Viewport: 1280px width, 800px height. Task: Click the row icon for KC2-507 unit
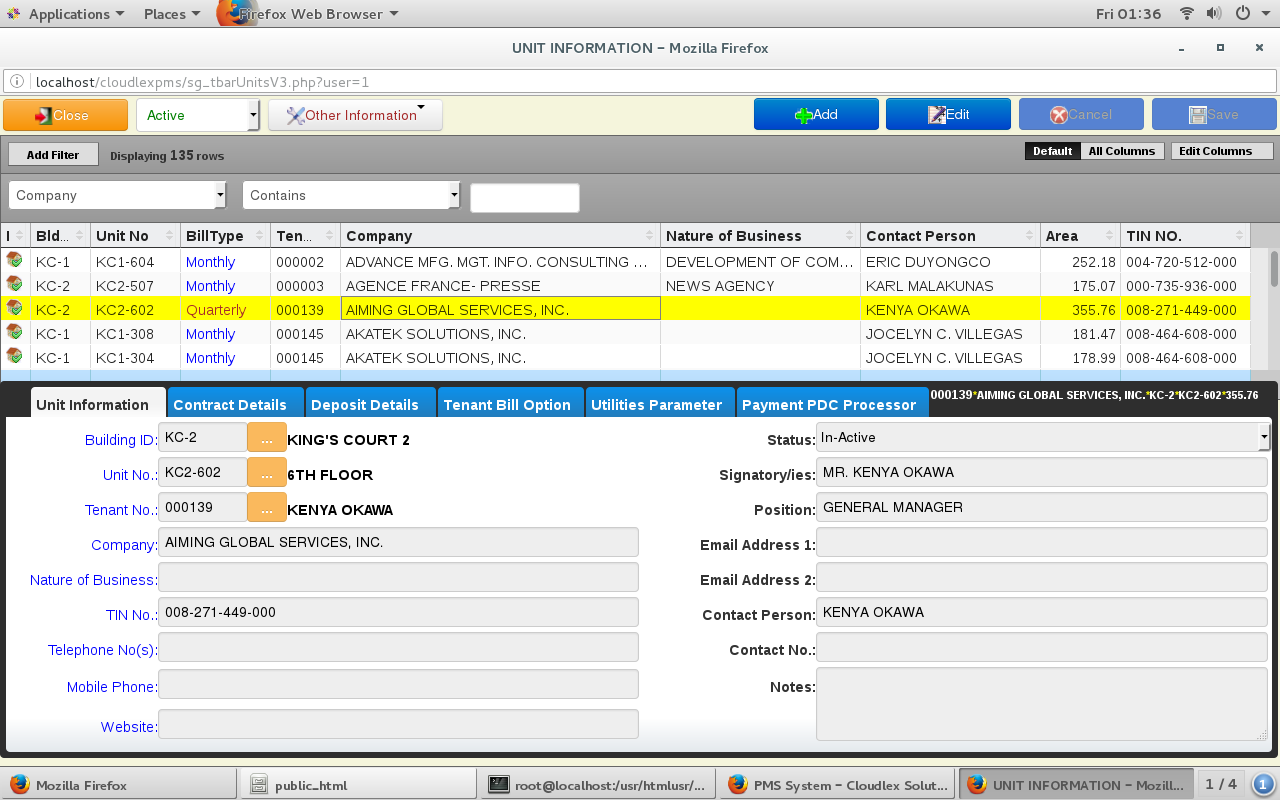[x=14, y=285]
